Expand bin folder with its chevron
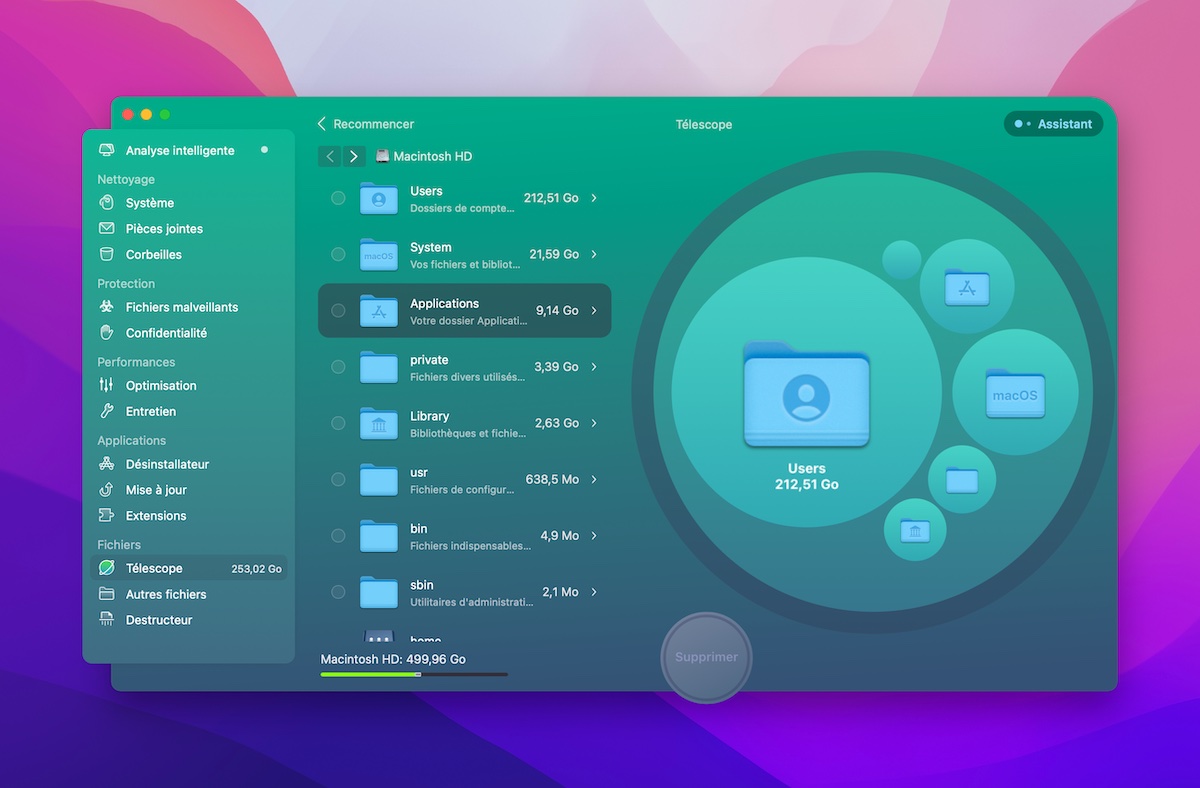 [594, 536]
